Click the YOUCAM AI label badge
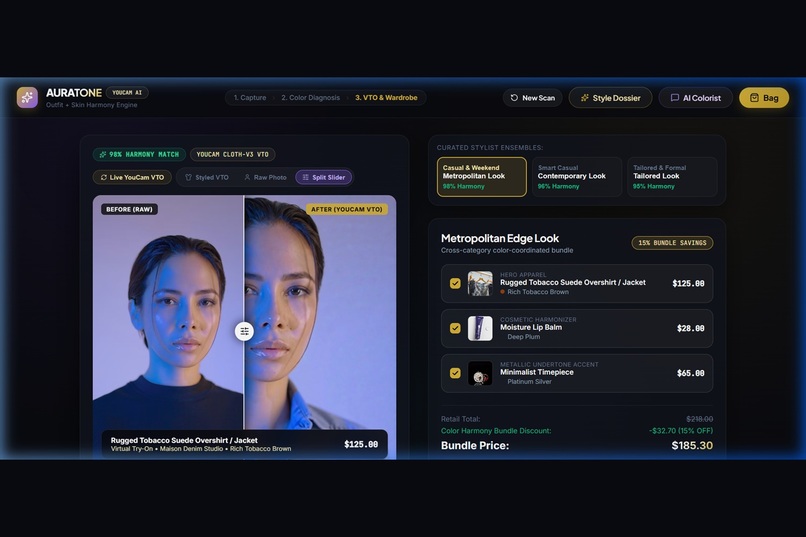The width and height of the screenshot is (806, 537). (127, 92)
